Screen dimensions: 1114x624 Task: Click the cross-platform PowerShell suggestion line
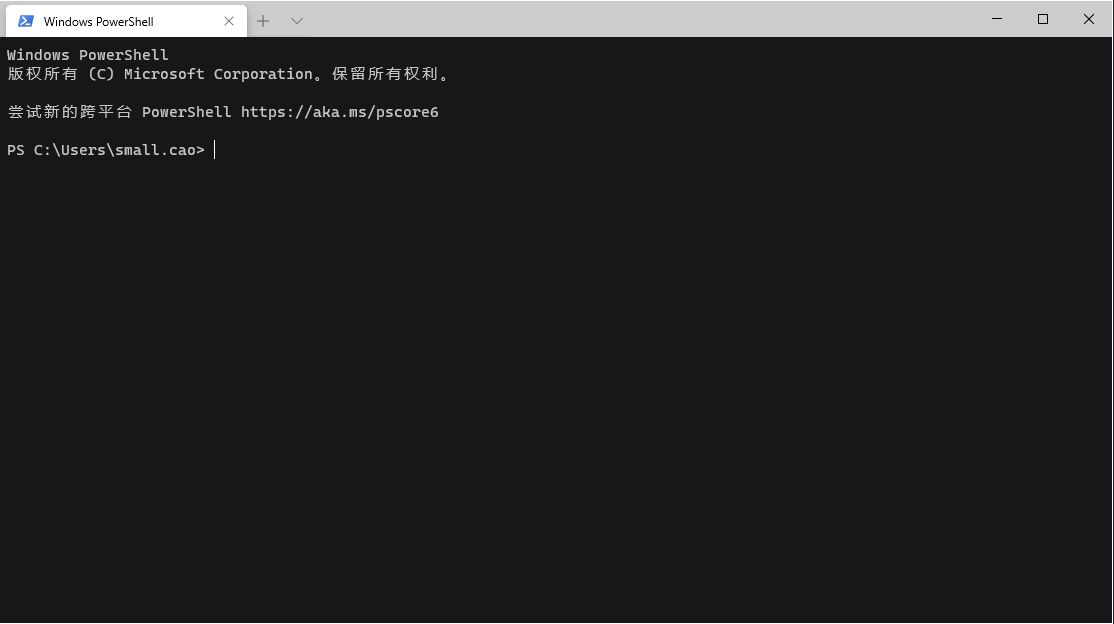click(222, 112)
